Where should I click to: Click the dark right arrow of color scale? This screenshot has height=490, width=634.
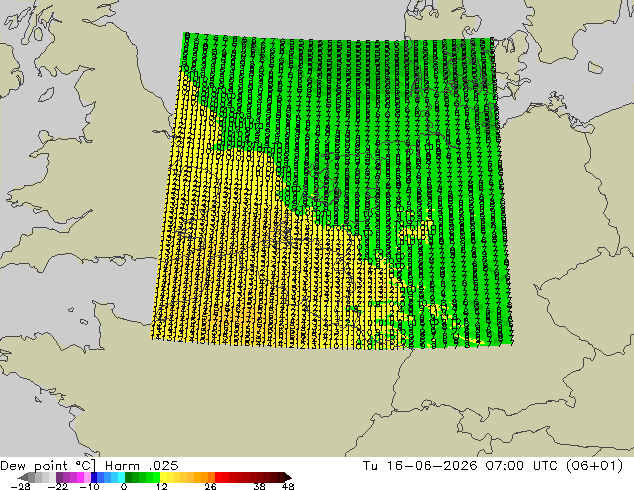tap(288, 477)
